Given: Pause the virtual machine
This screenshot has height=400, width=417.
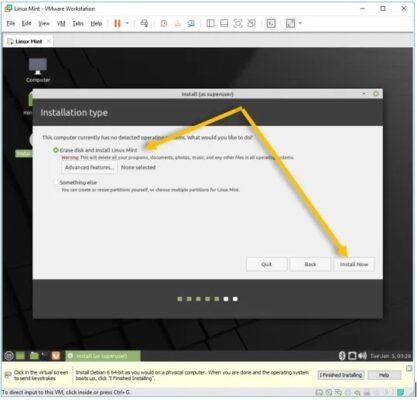Looking at the screenshot, I should pyautogui.click(x=117, y=23).
